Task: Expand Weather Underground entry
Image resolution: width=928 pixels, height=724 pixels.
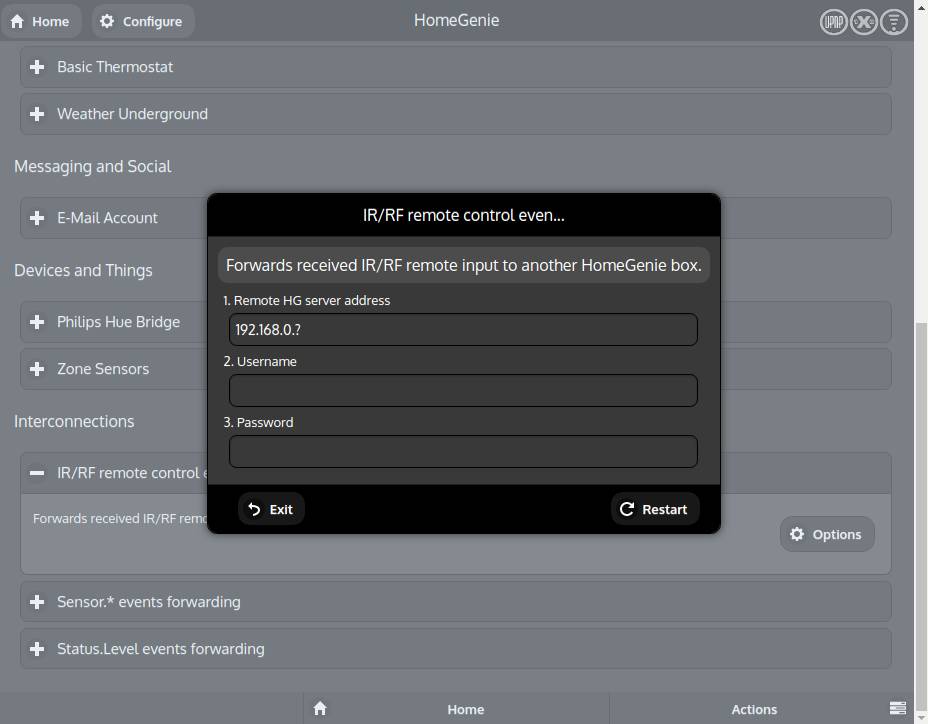Action: (x=456, y=114)
